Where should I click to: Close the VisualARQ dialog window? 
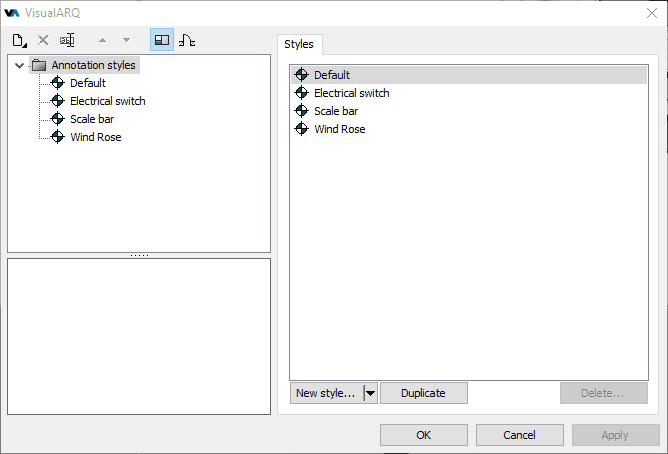coord(652,13)
